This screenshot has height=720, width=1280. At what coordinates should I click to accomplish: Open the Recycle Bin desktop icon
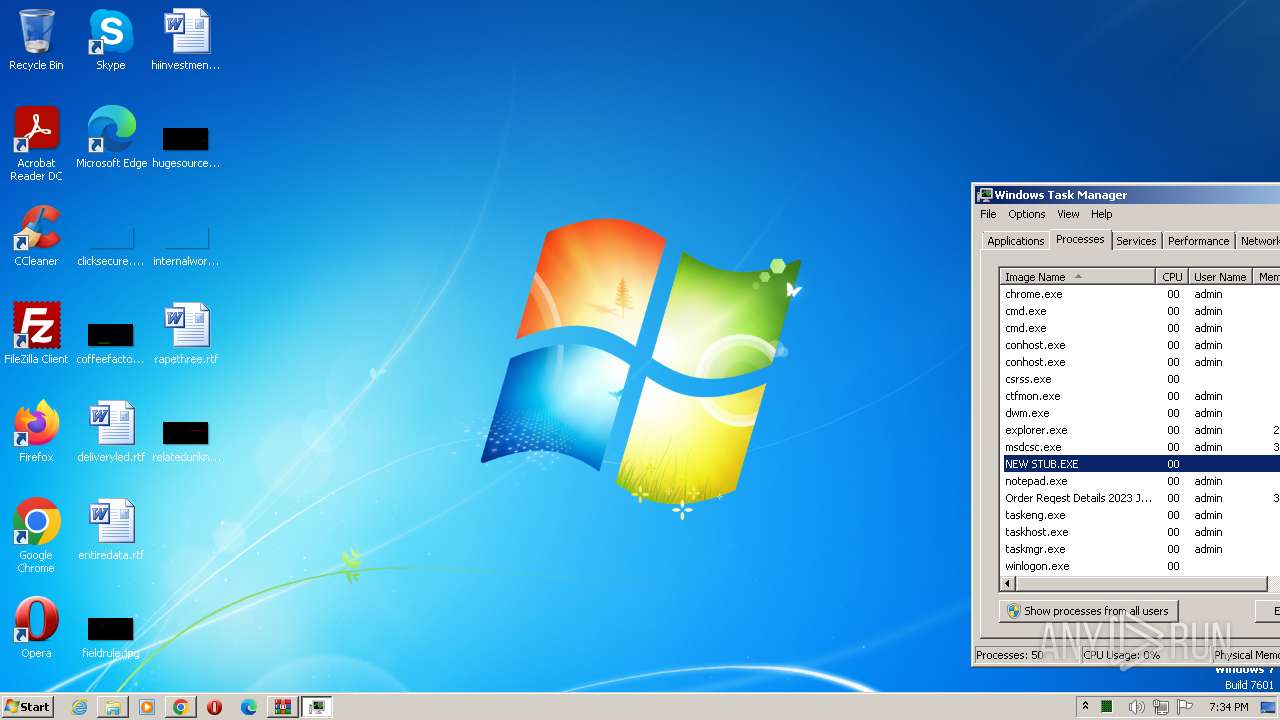tap(36, 40)
